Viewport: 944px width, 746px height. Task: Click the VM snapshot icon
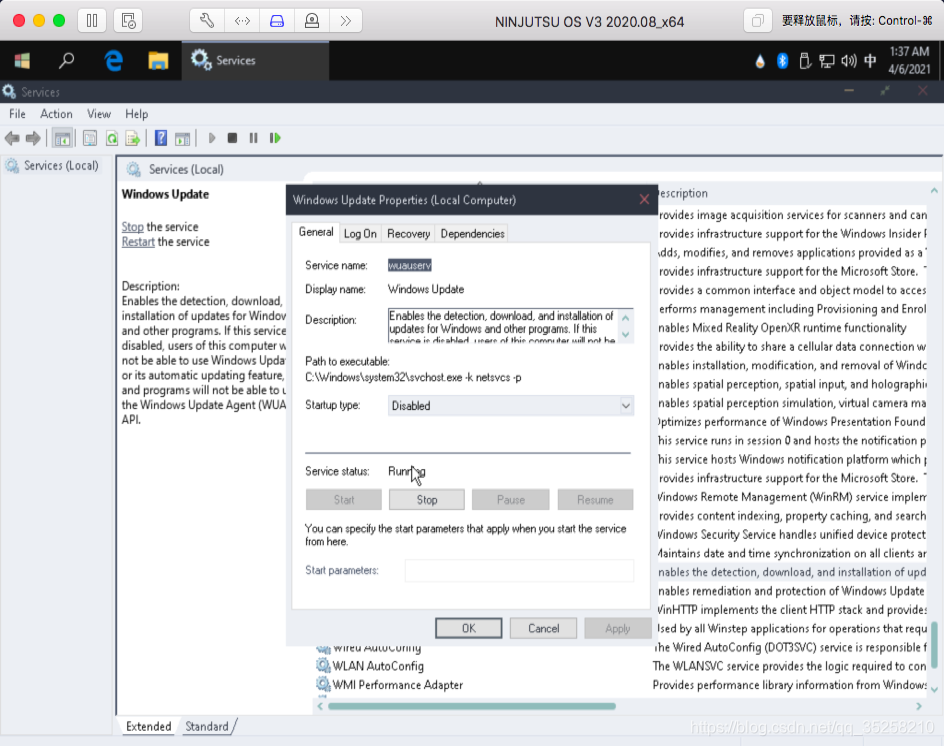point(128,20)
